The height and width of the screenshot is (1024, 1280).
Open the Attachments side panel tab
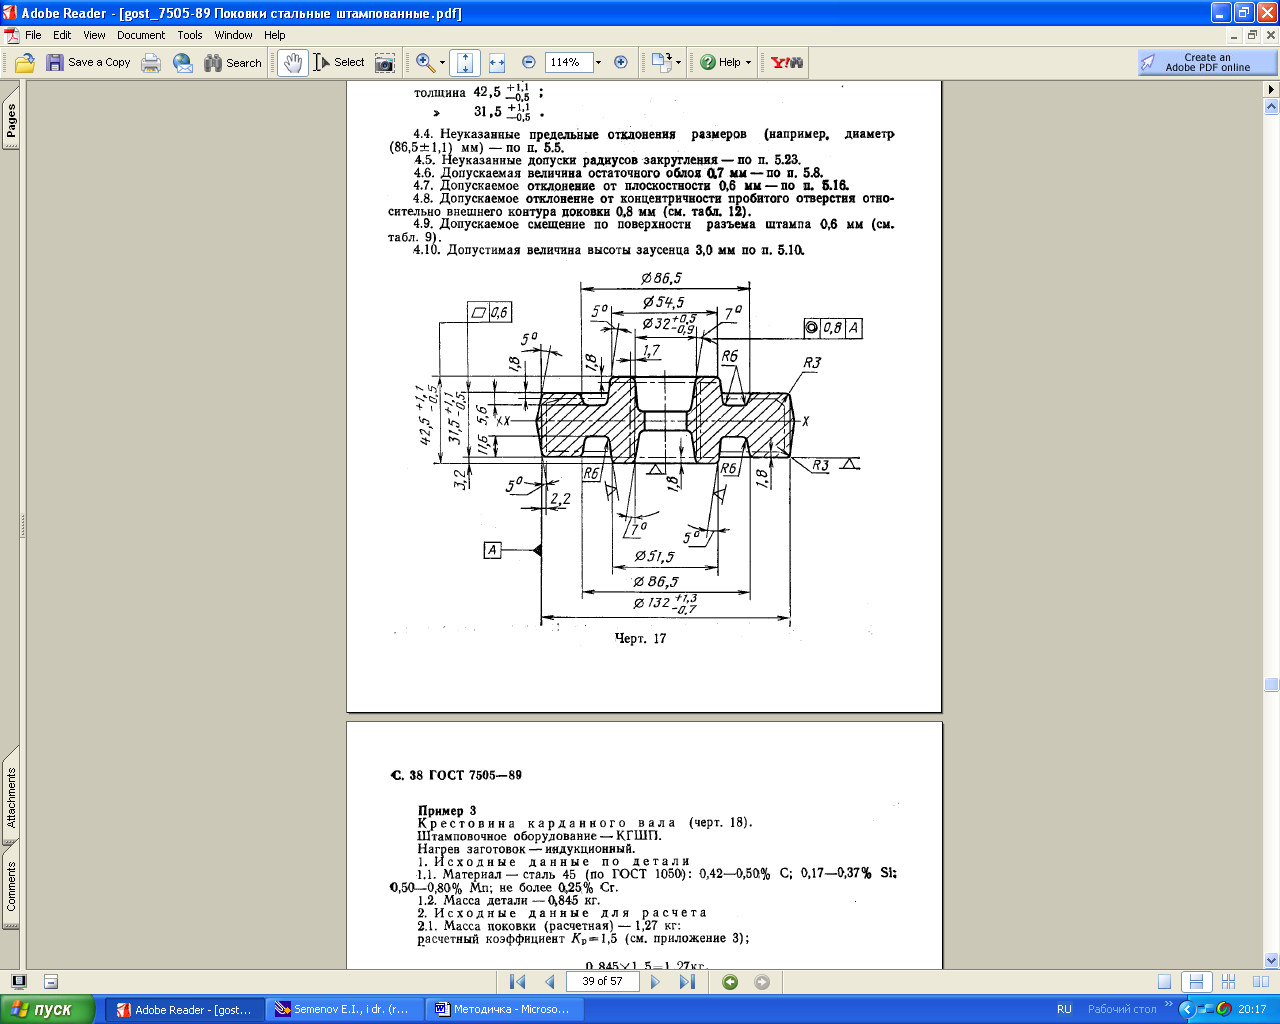click(11, 797)
